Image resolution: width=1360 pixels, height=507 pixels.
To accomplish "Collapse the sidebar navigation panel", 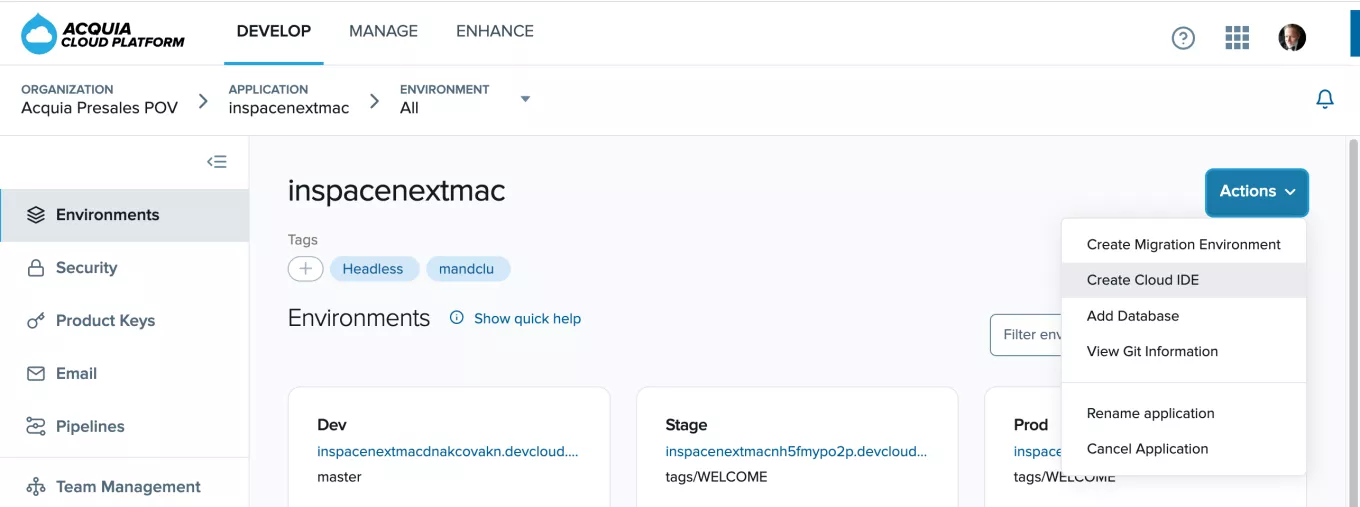I will click(217, 162).
